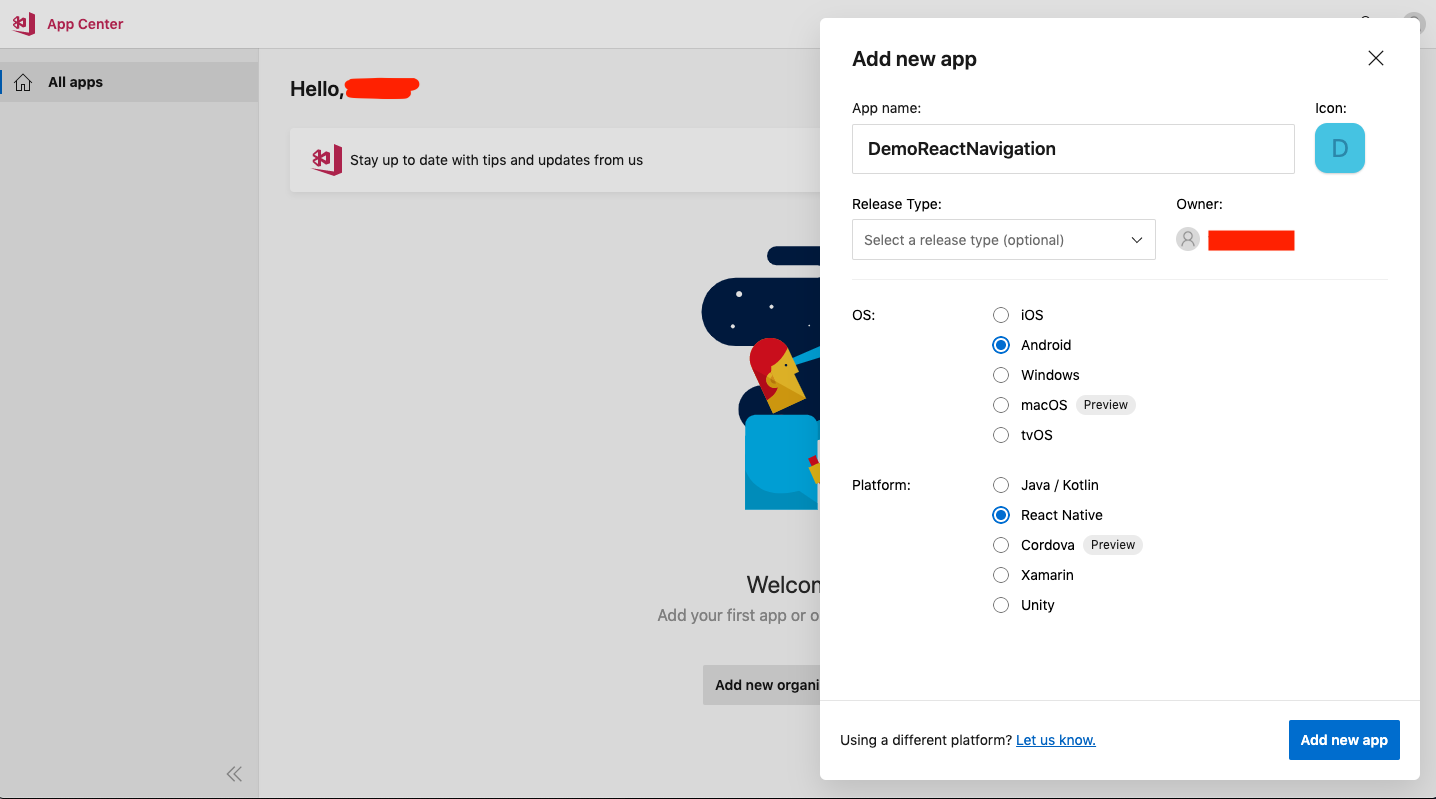Pick Unity as the platform
Image resolution: width=1436 pixels, height=799 pixels.
(x=1001, y=605)
